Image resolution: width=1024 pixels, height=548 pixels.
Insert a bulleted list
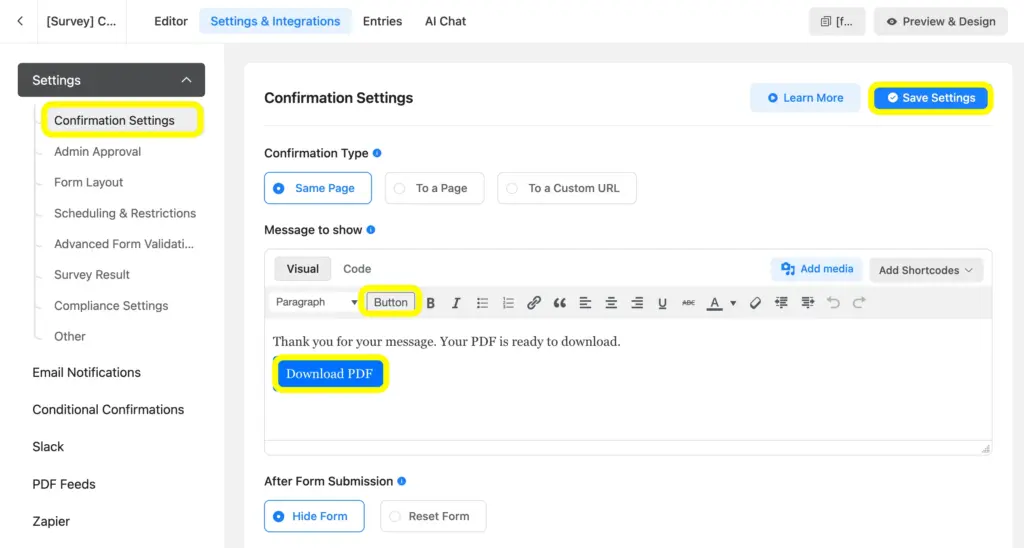coord(482,302)
